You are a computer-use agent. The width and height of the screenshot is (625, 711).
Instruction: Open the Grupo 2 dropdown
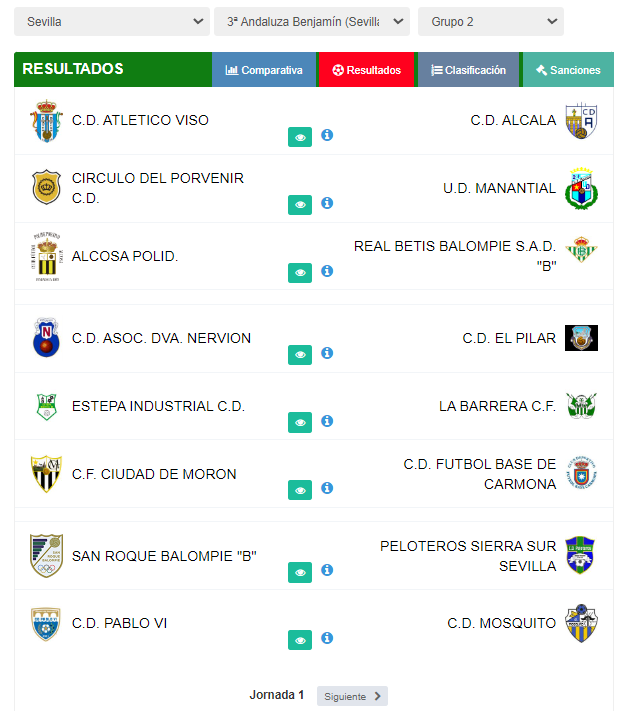click(x=490, y=21)
